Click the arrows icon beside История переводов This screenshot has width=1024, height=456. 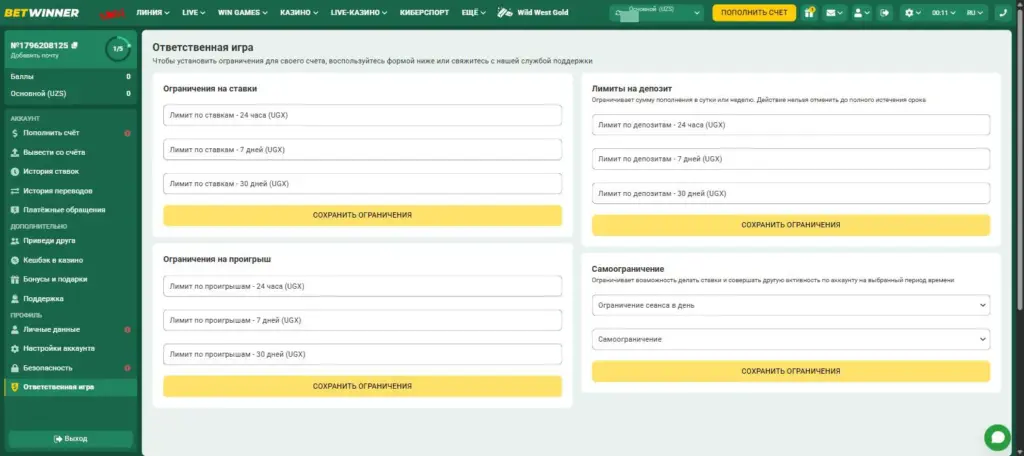[x=15, y=191]
